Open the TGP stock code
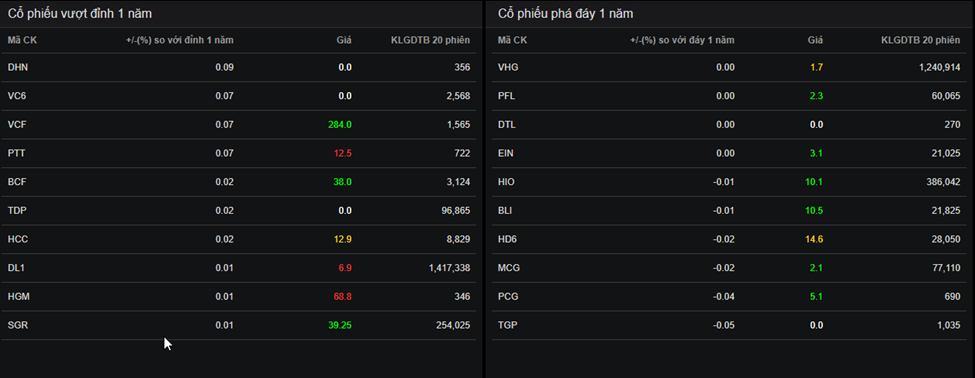 click(507, 325)
